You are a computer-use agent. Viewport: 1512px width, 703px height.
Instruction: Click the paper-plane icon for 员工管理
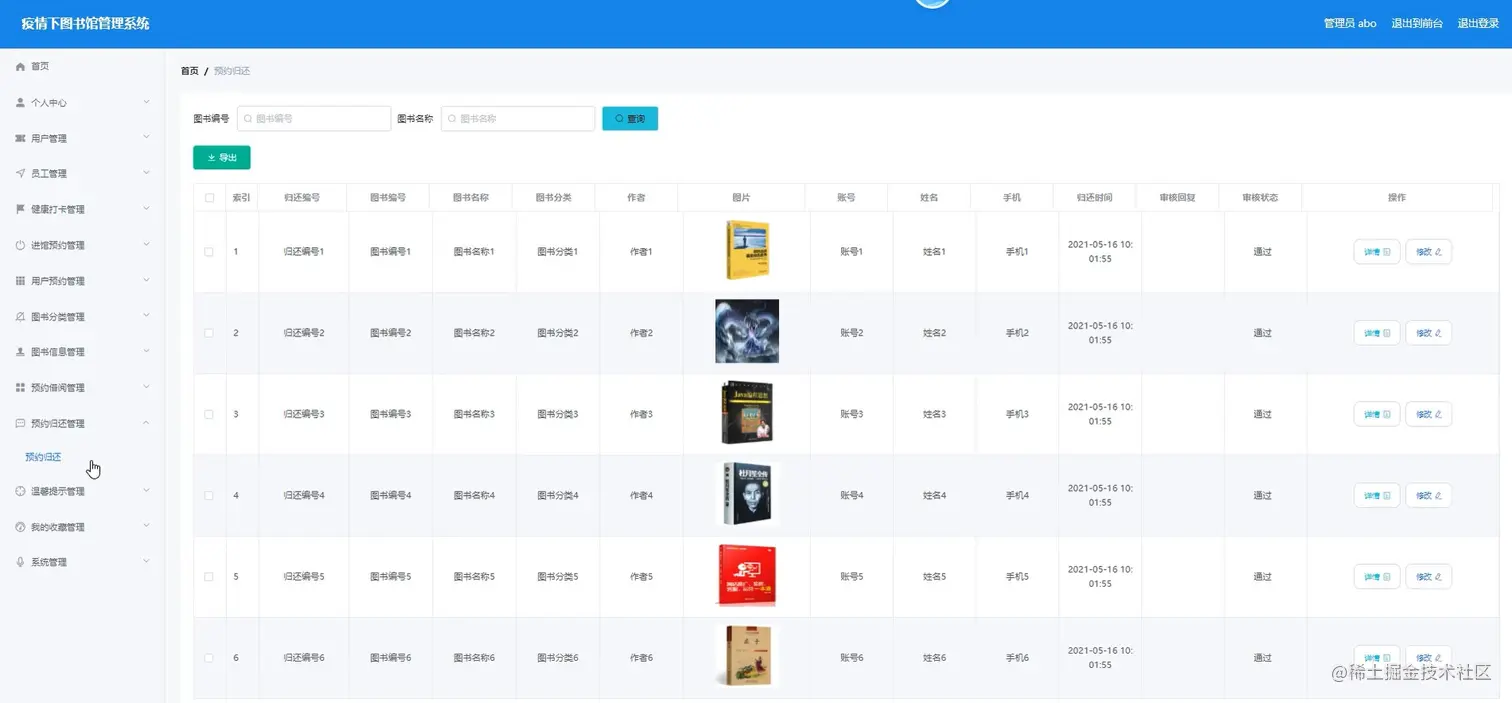[20, 173]
